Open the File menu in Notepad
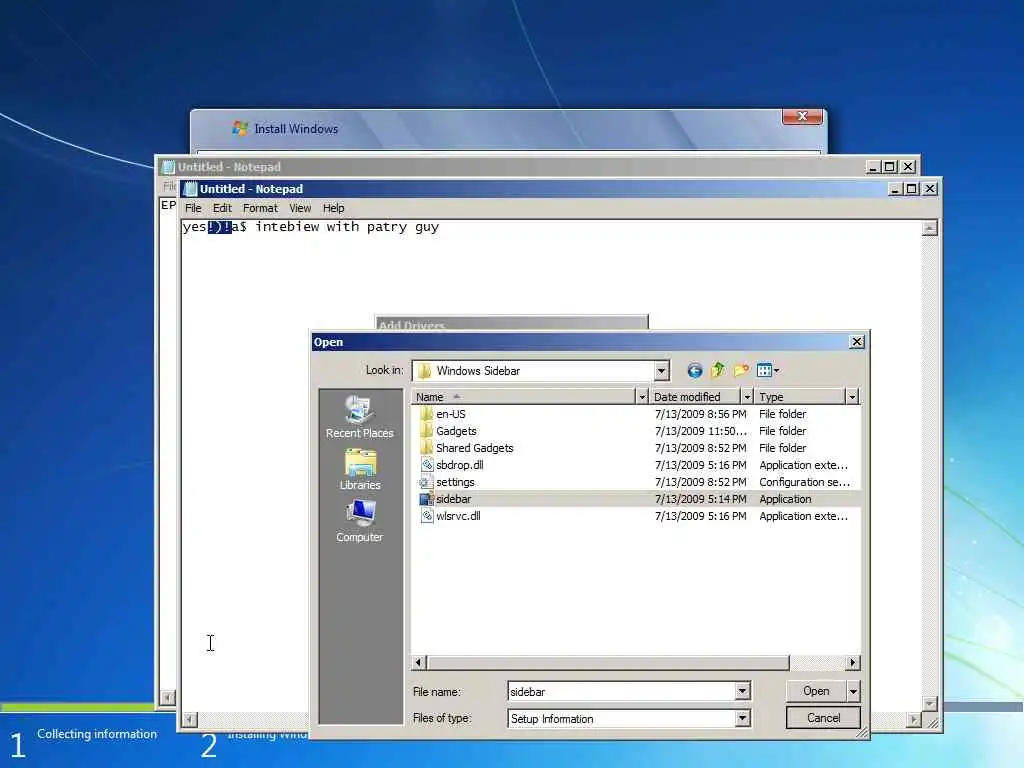 193,208
